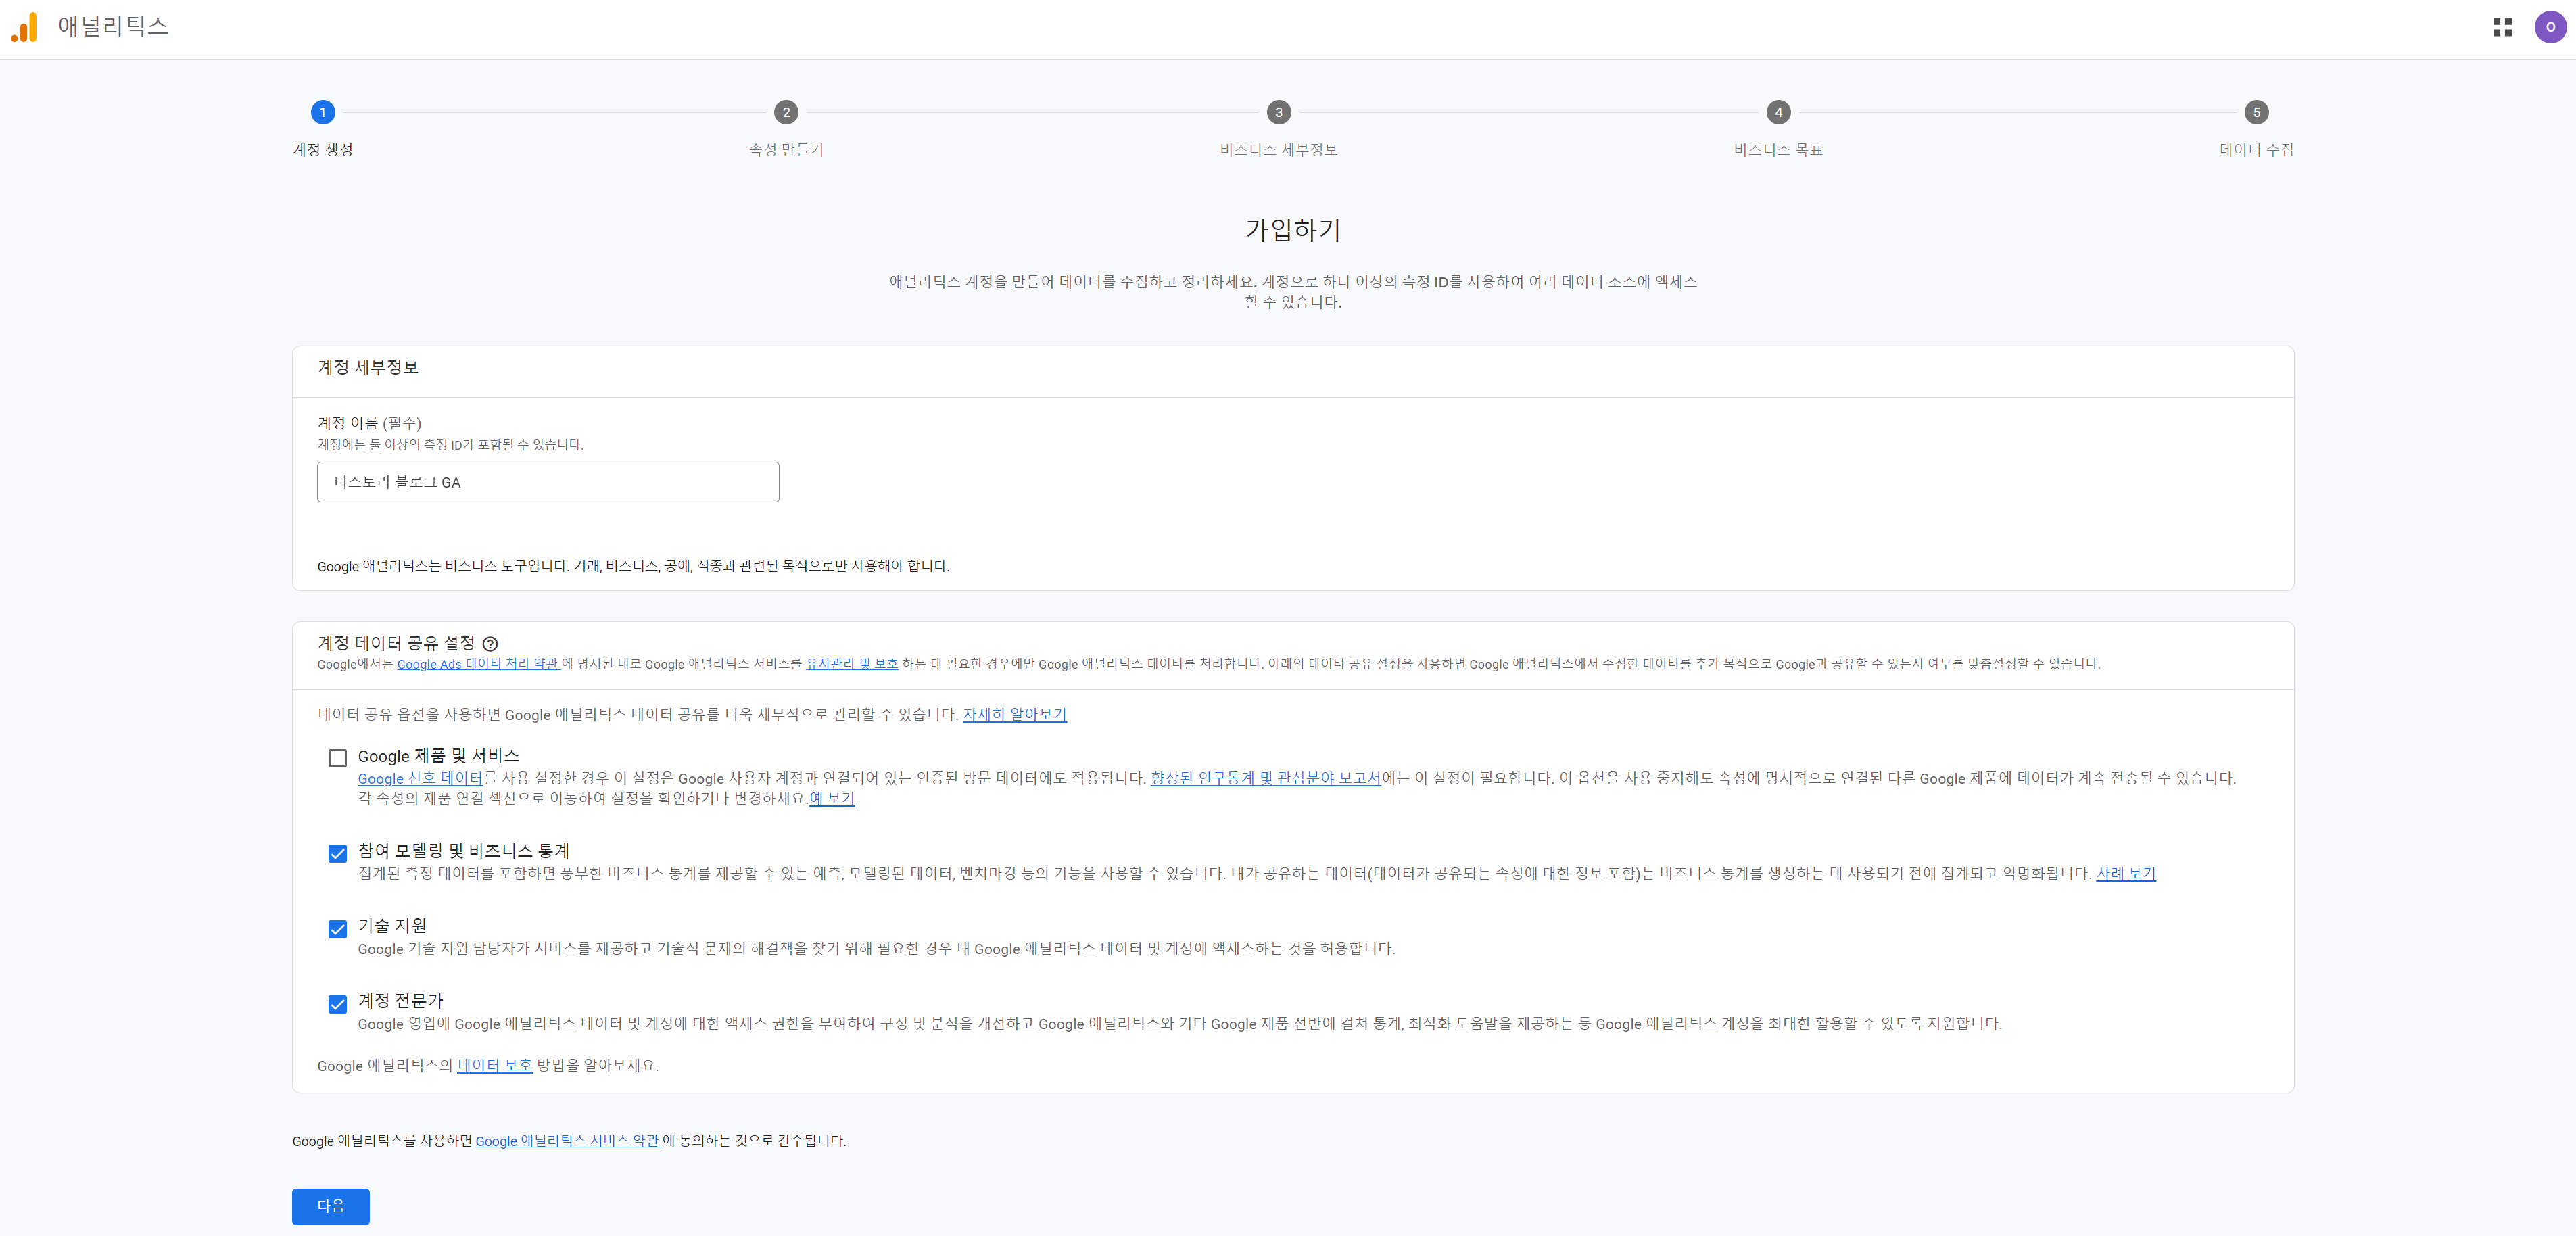The height and width of the screenshot is (1236, 2576).
Task: Click the 비즈니스 목표 step label
Action: [1778, 150]
